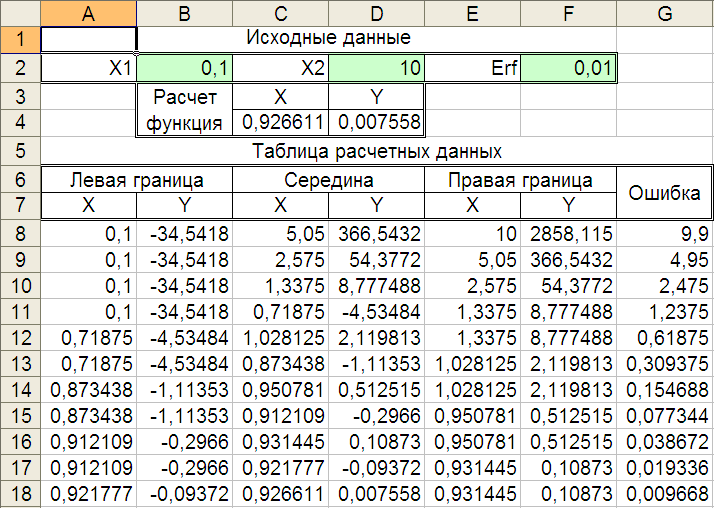This screenshot has width=714, height=508.
Task: Click the 'Ошибка' header cell
Action: click(x=664, y=193)
